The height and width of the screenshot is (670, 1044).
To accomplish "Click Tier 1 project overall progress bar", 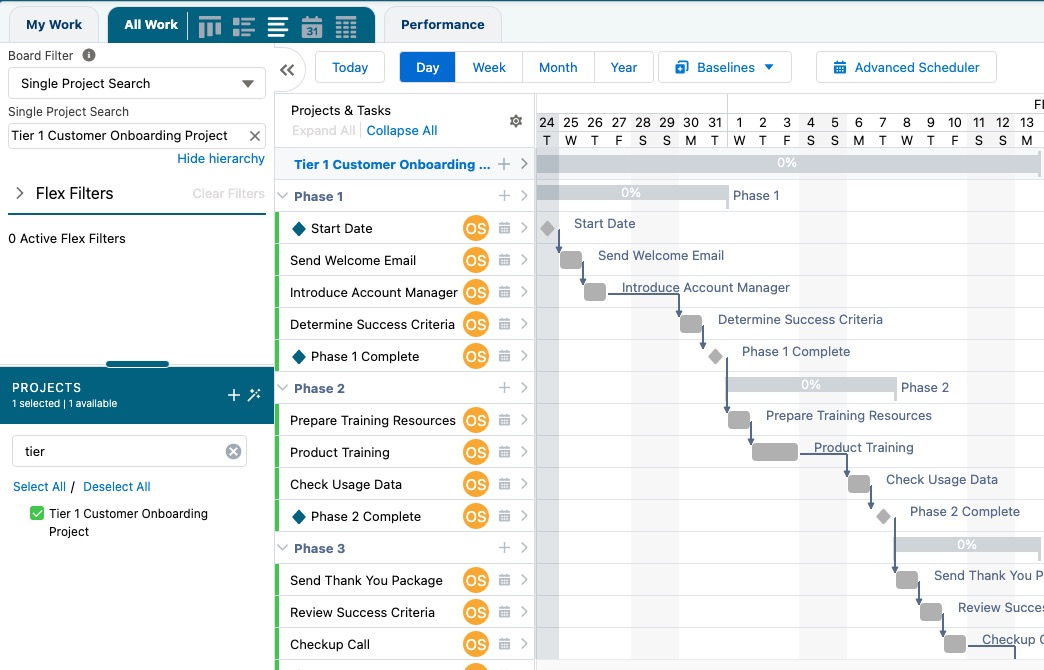I will (x=788, y=164).
